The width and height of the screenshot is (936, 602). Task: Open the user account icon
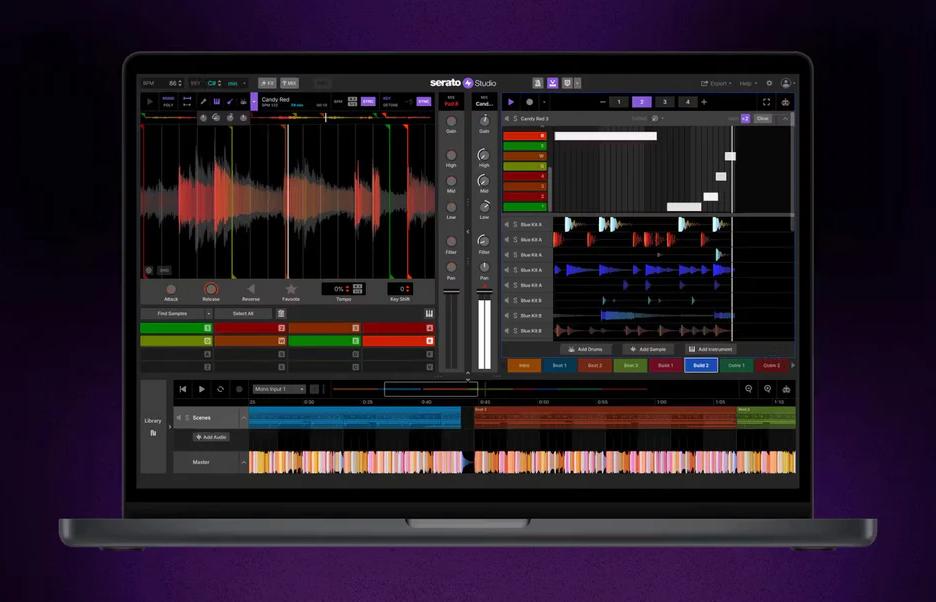[x=786, y=83]
